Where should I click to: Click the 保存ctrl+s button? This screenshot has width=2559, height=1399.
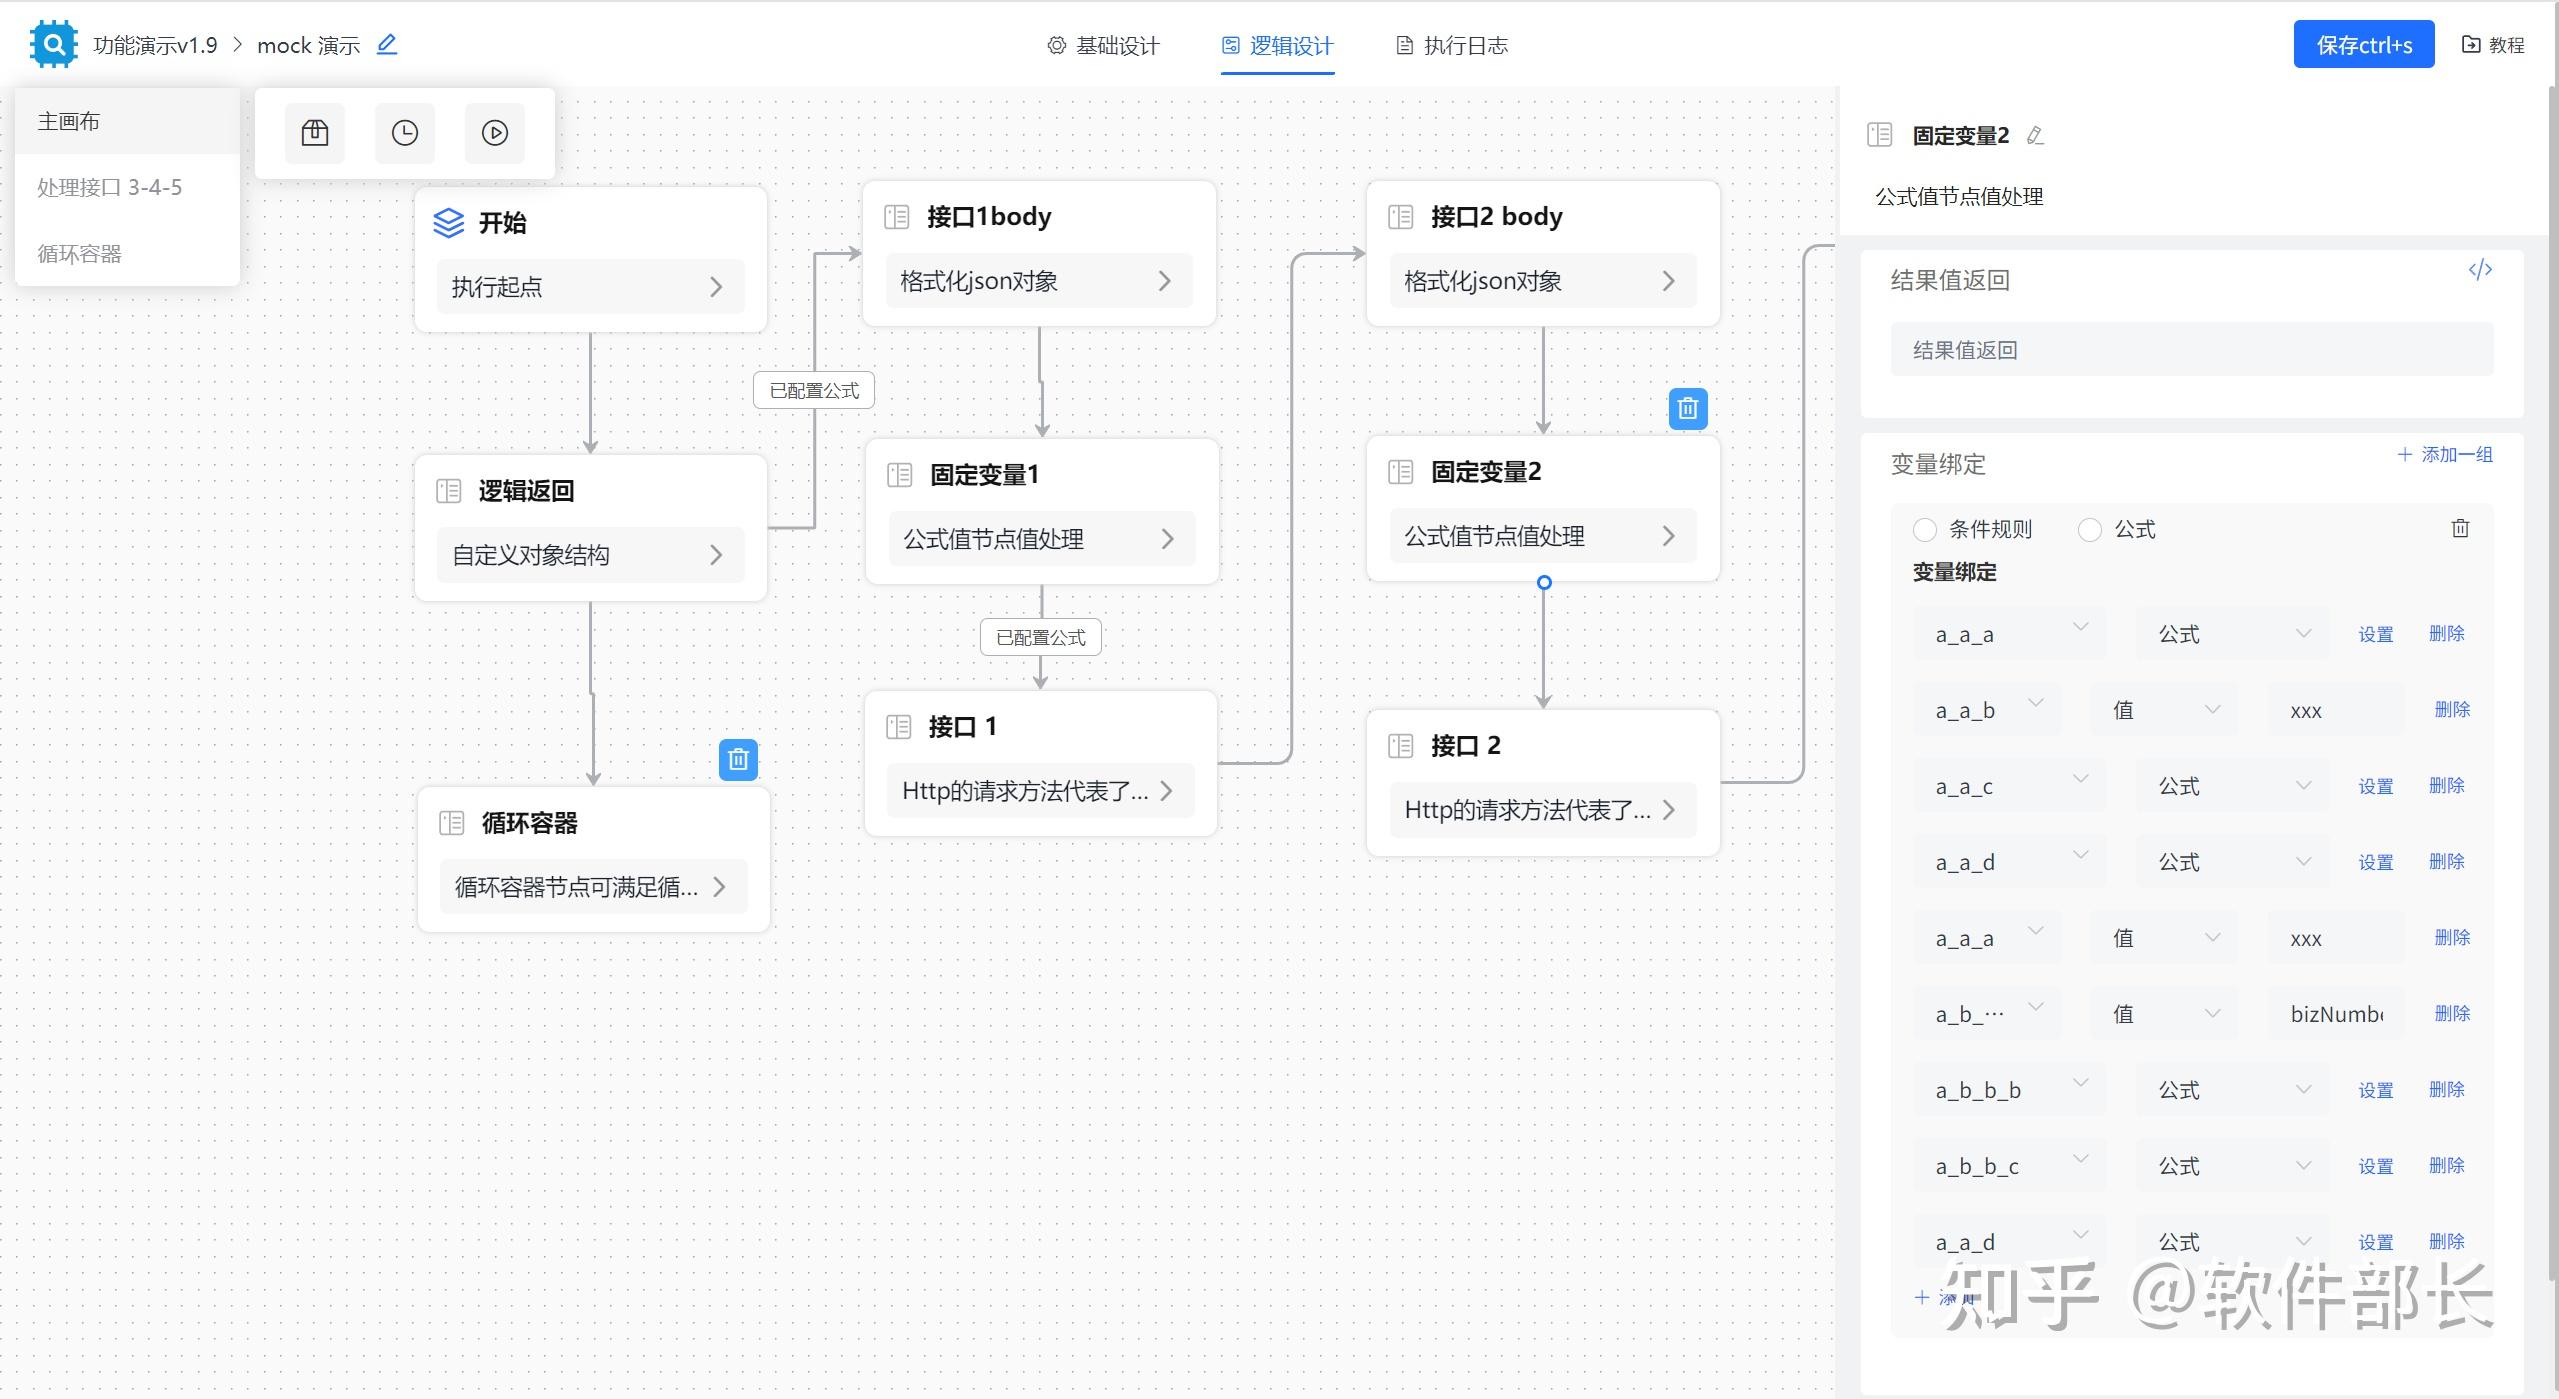click(x=2364, y=45)
